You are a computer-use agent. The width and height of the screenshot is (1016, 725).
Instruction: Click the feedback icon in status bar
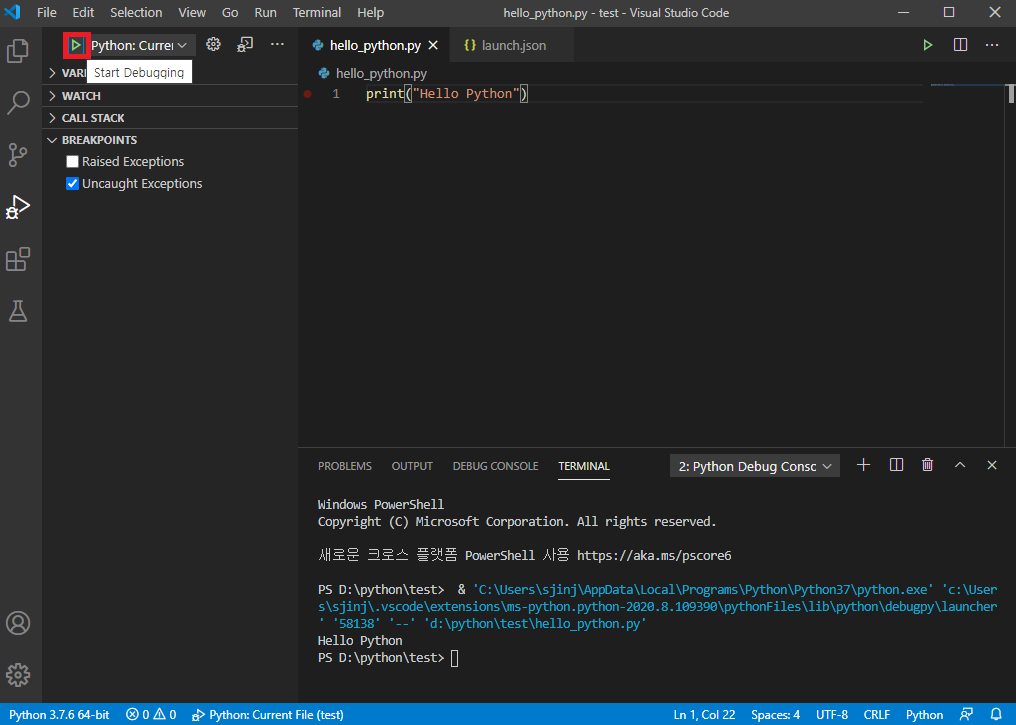point(966,714)
